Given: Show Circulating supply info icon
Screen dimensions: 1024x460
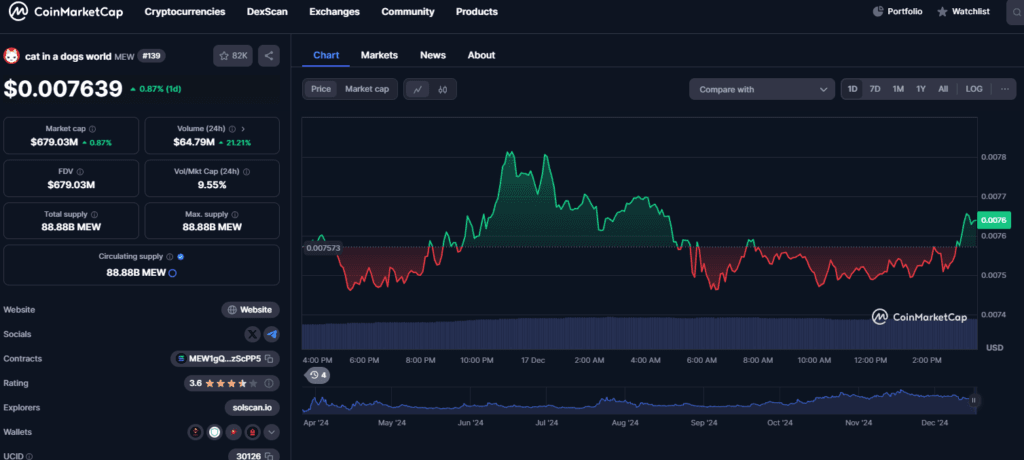Looking at the screenshot, I should (x=169, y=257).
